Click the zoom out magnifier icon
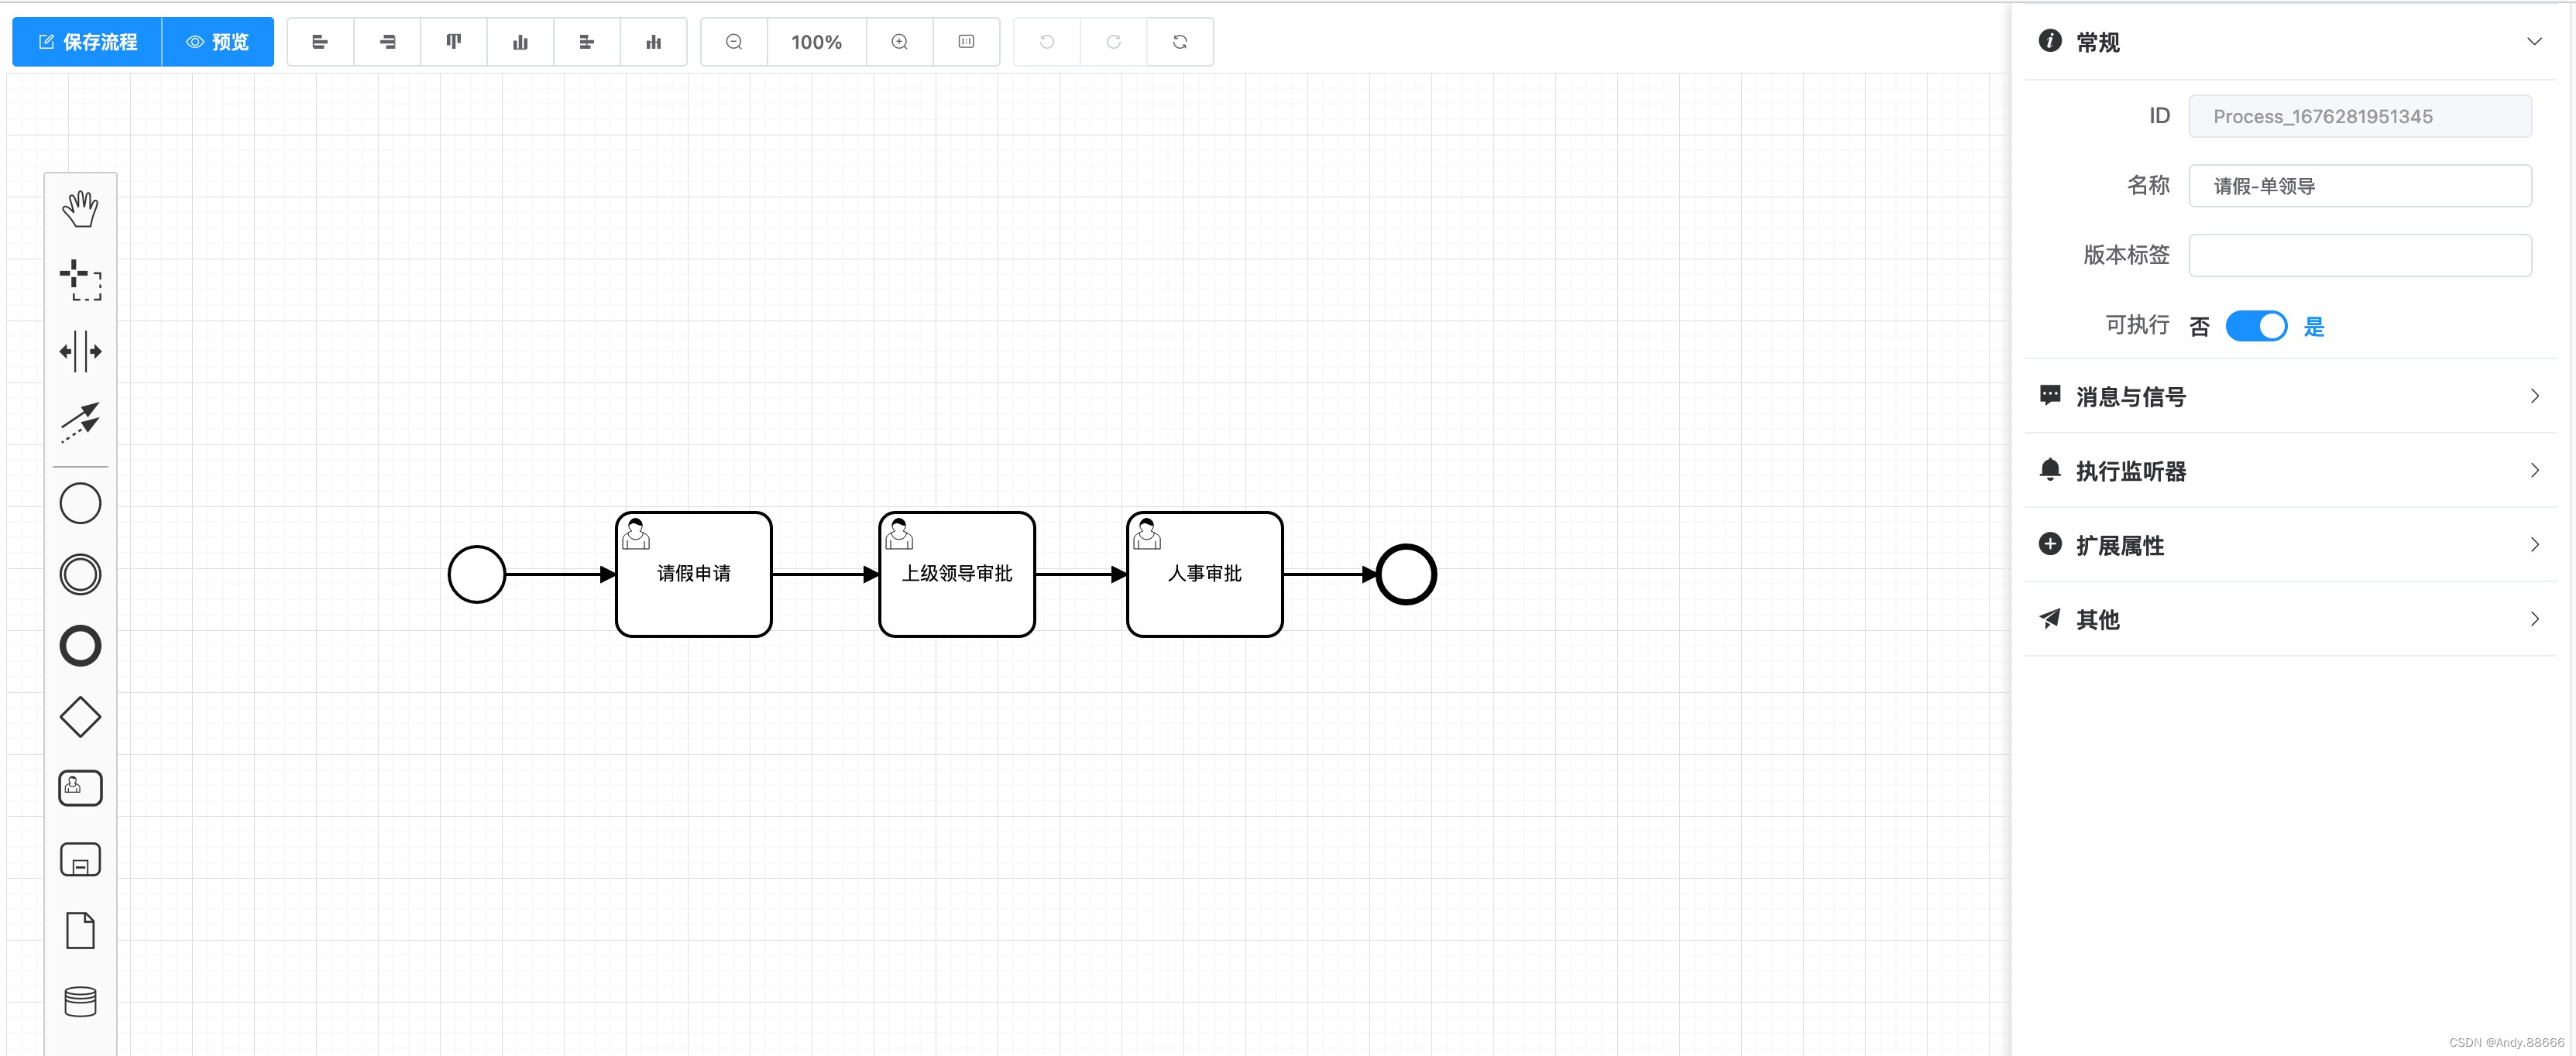The width and height of the screenshot is (2576, 1056). click(734, 42)
